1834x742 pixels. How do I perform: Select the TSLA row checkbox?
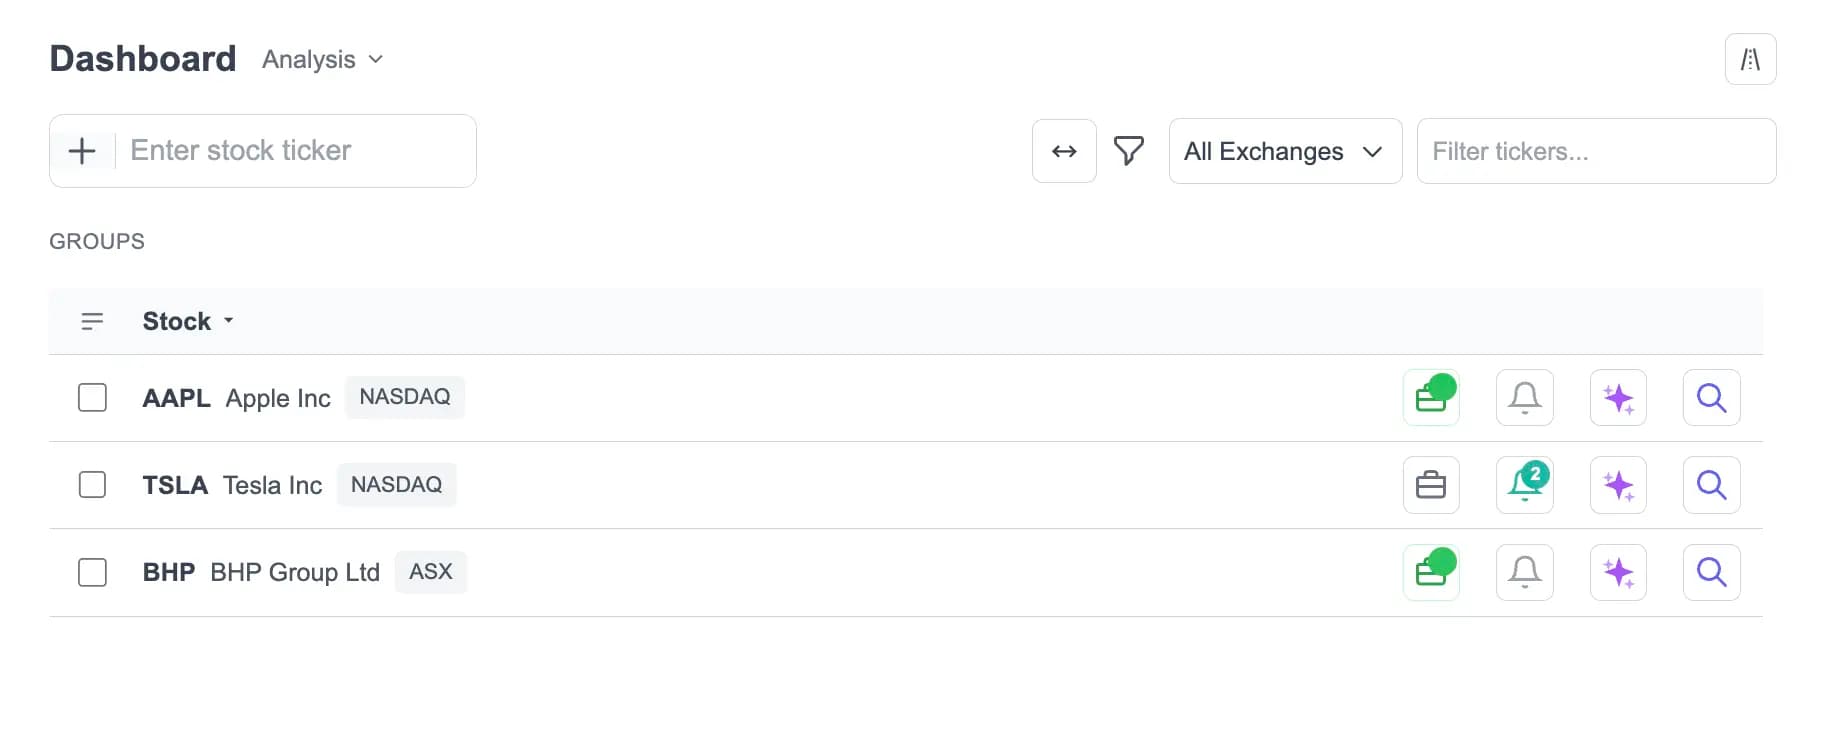click(92, 485)
